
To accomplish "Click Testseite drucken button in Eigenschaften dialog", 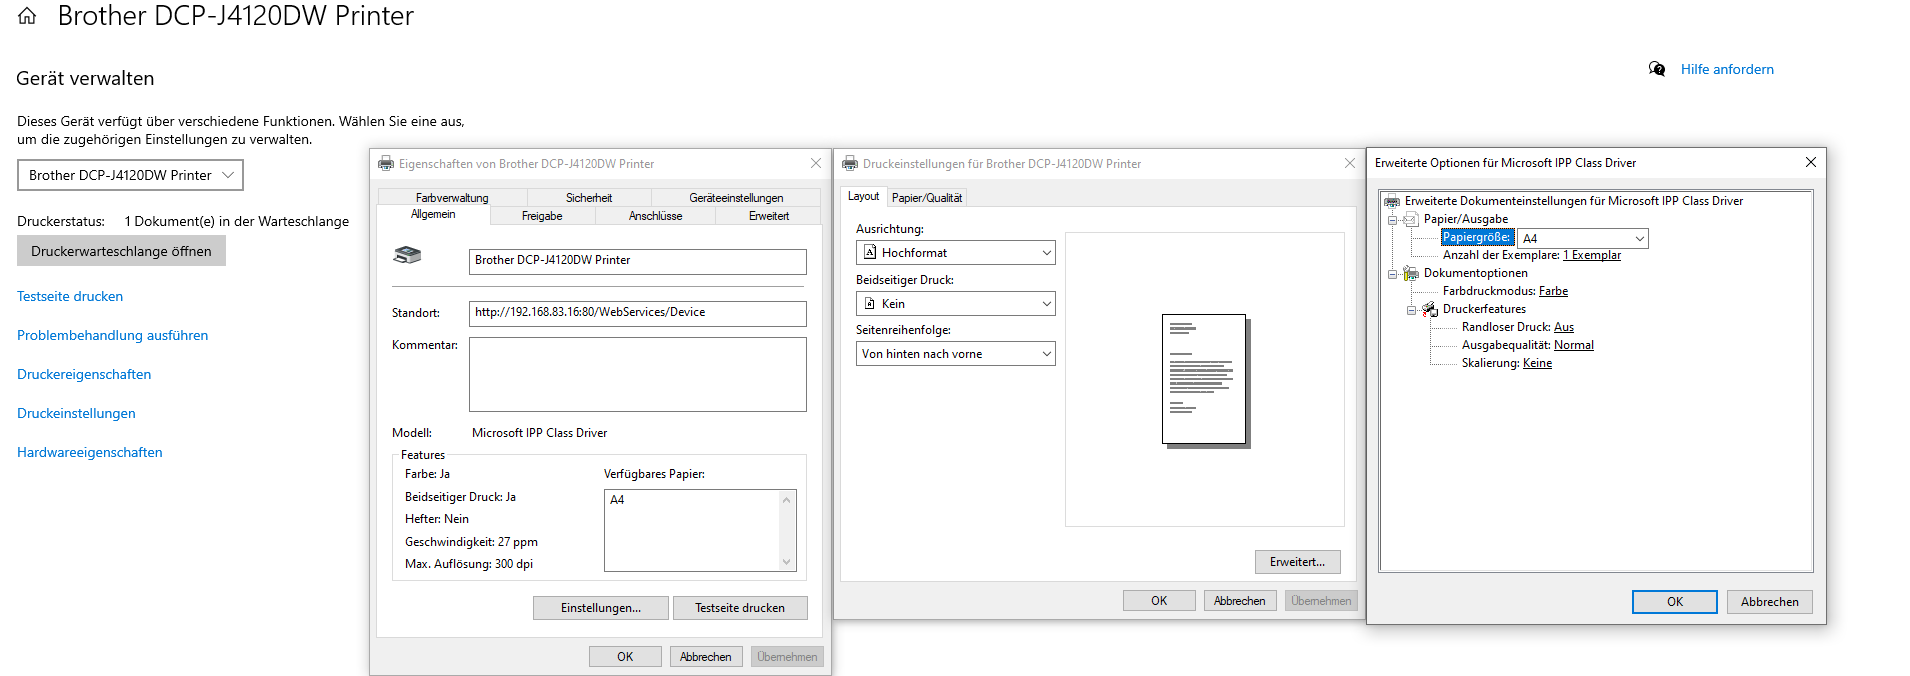I will tap(740, 608).
